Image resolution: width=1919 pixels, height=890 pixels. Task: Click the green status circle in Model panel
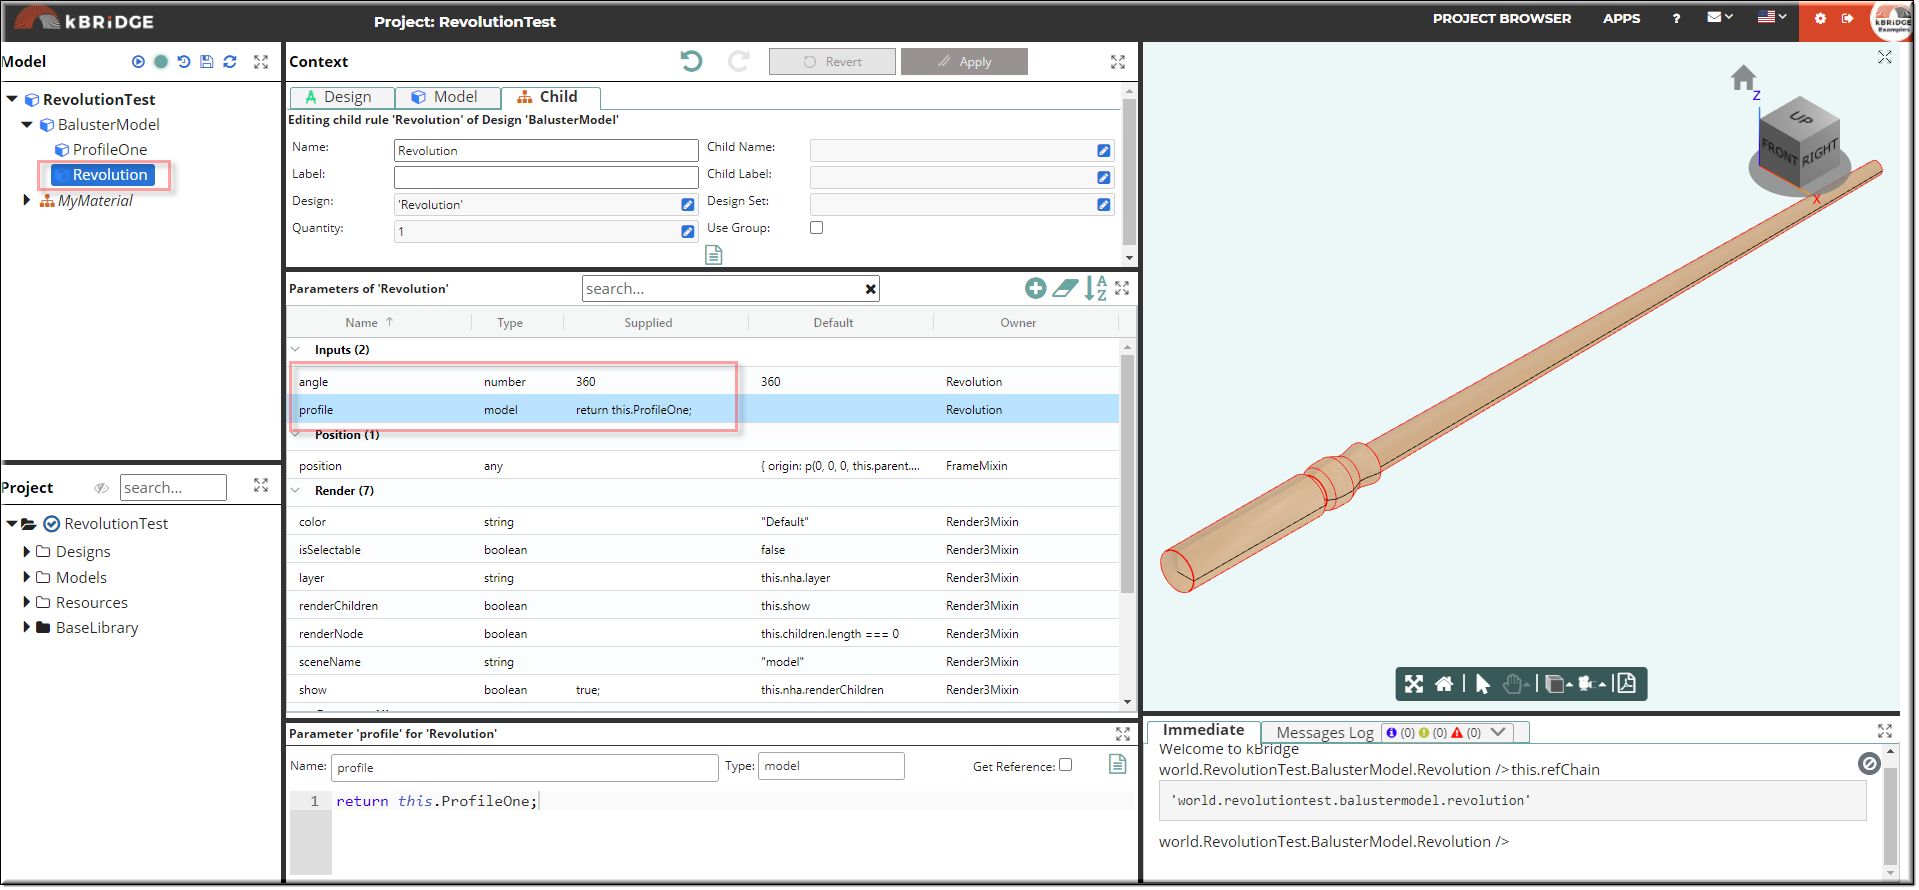(x=161, y=62)
